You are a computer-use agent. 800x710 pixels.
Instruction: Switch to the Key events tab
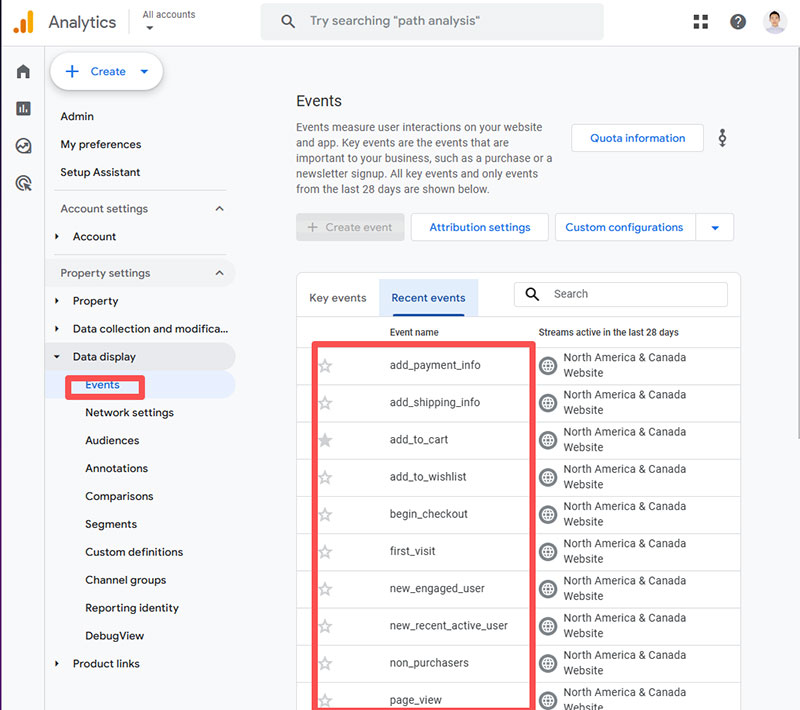(338, 298)
